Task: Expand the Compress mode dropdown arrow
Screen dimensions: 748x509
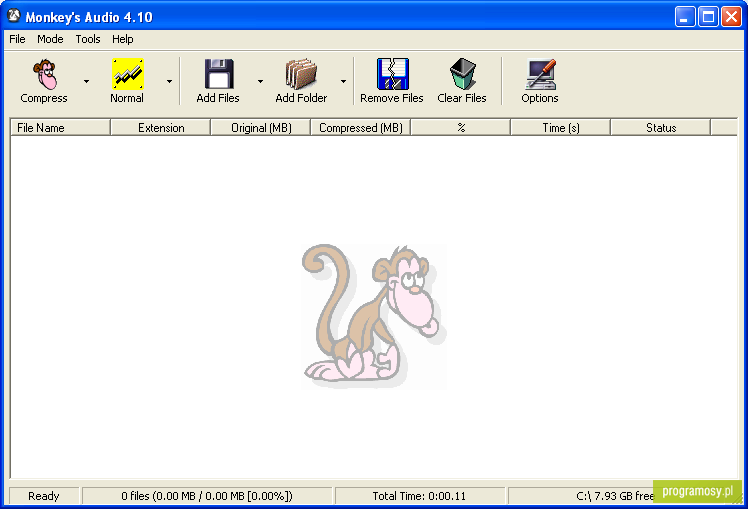Action: (86, 82)
